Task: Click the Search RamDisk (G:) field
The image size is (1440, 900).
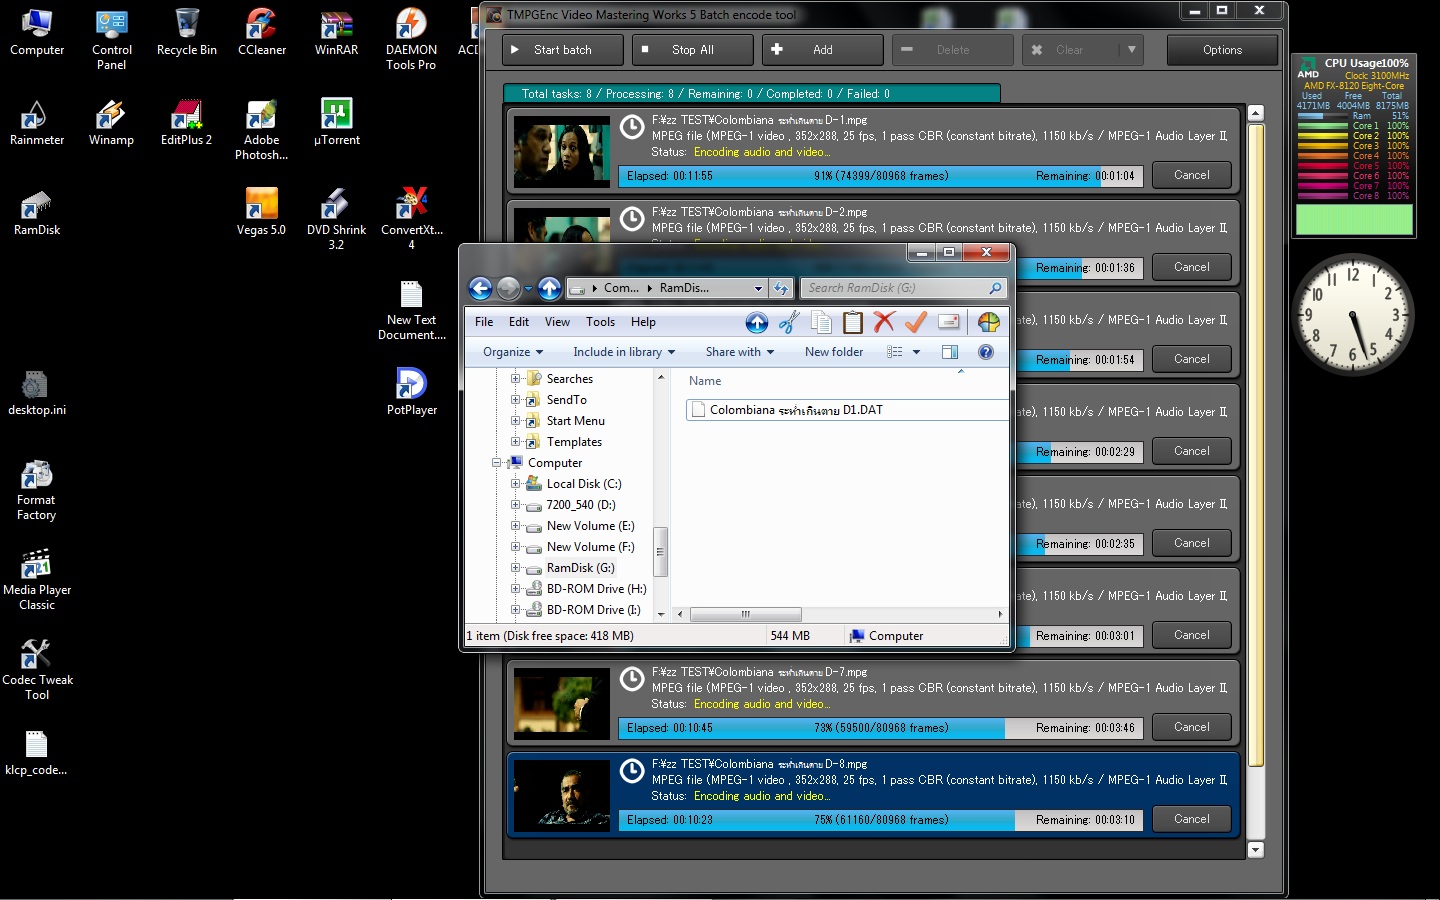Action: [903, 288]
